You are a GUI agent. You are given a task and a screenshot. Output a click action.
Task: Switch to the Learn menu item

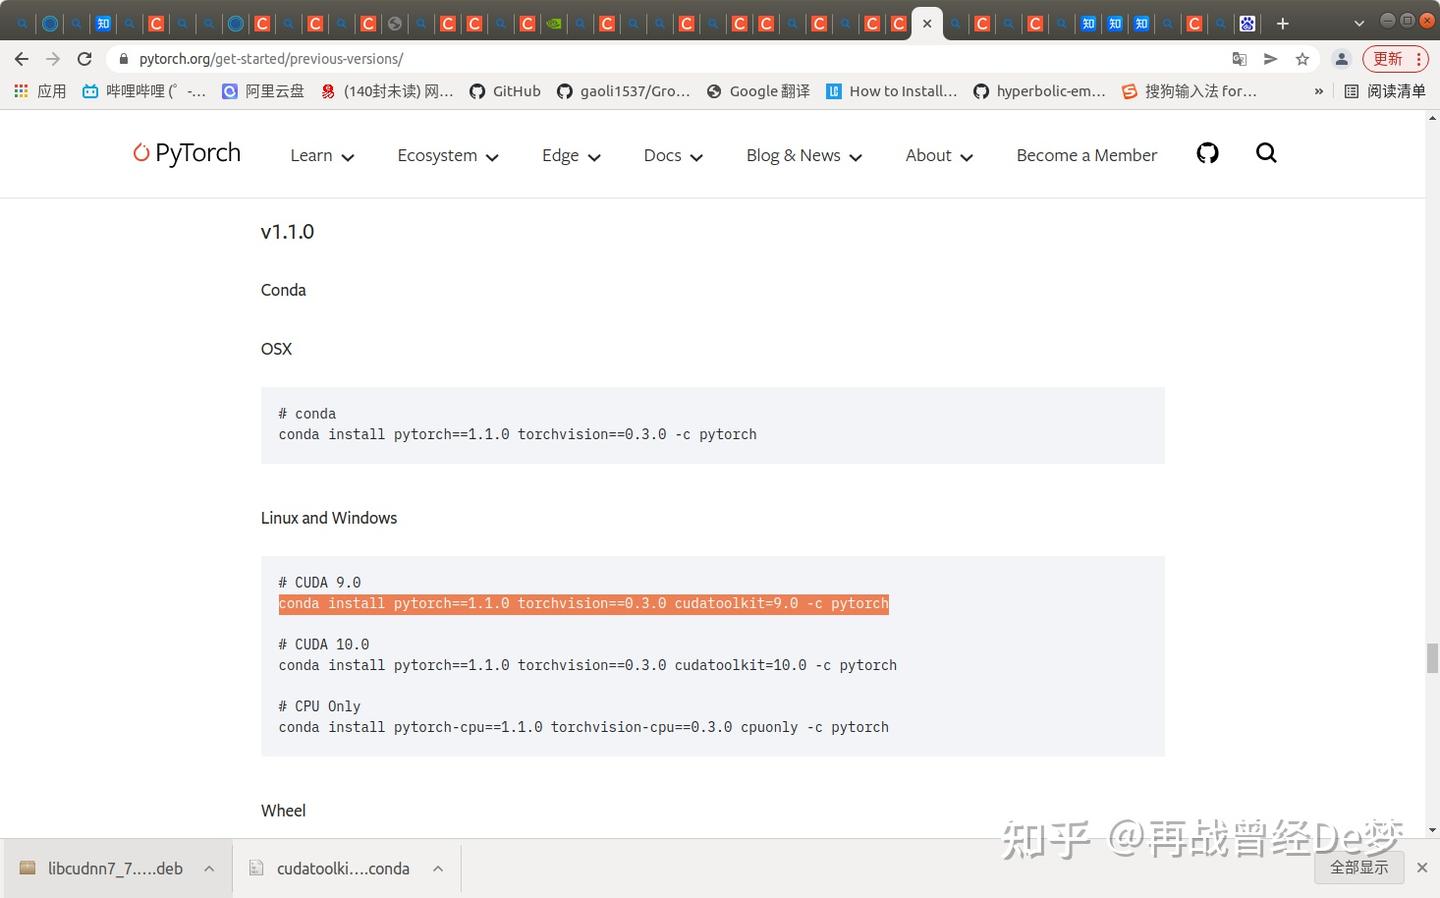311,156
